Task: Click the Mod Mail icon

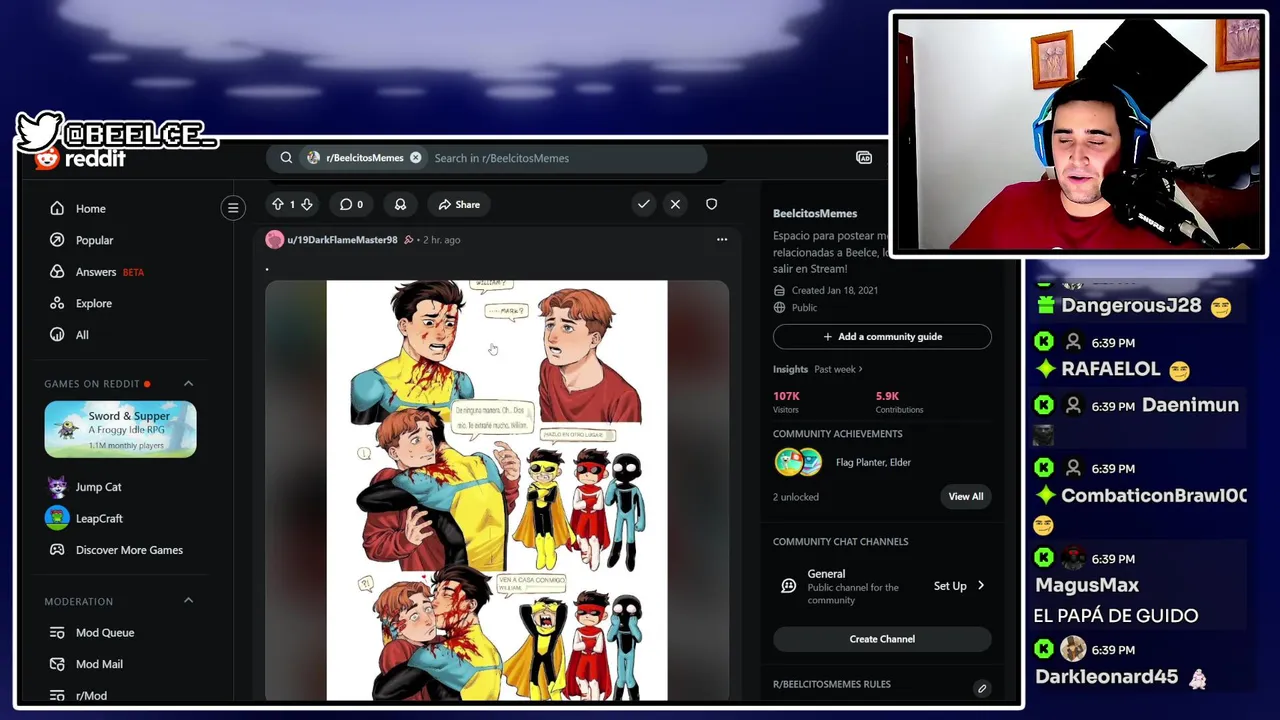Action: coord(57,664)
